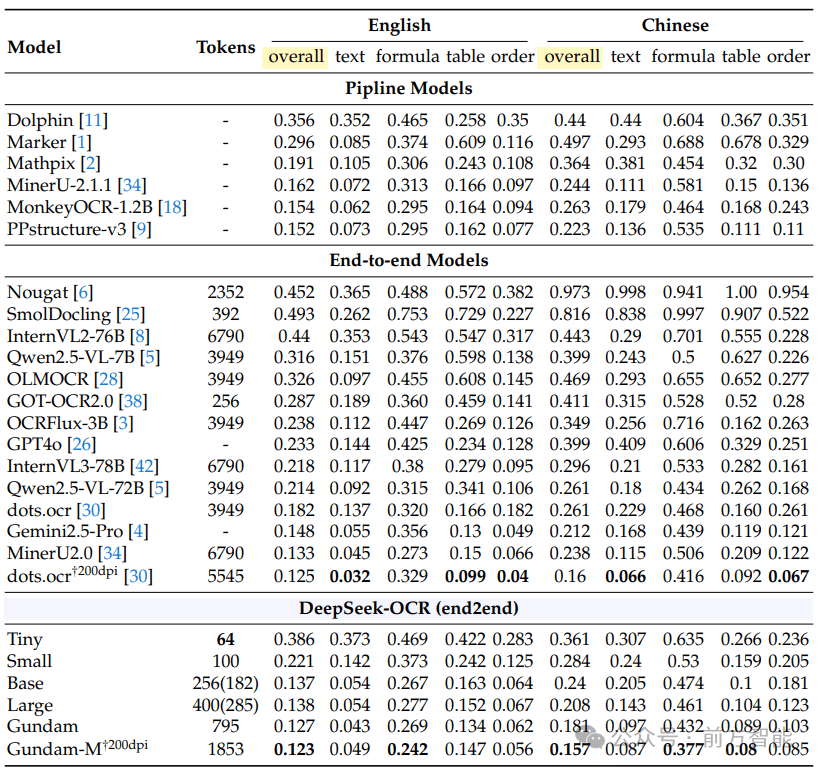Open reference [25] for SmolDocling

click(132, 314)
